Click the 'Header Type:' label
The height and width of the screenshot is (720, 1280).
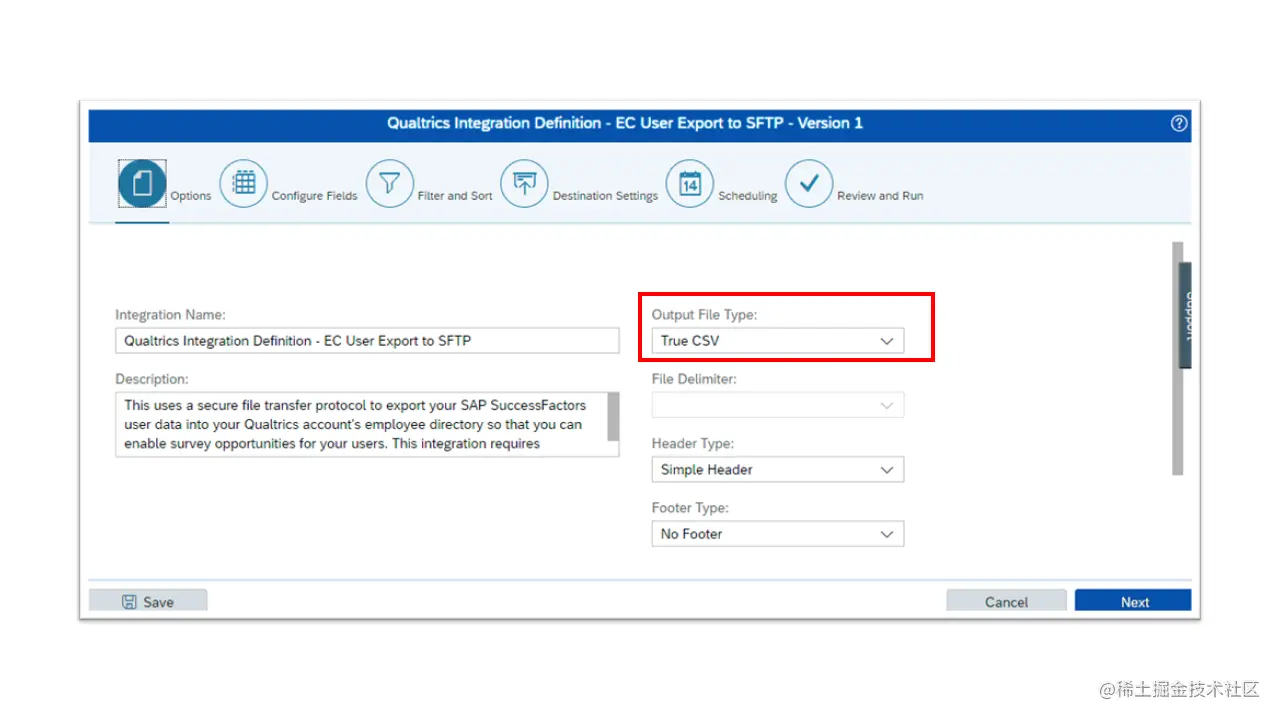click(x=692, y=444)
